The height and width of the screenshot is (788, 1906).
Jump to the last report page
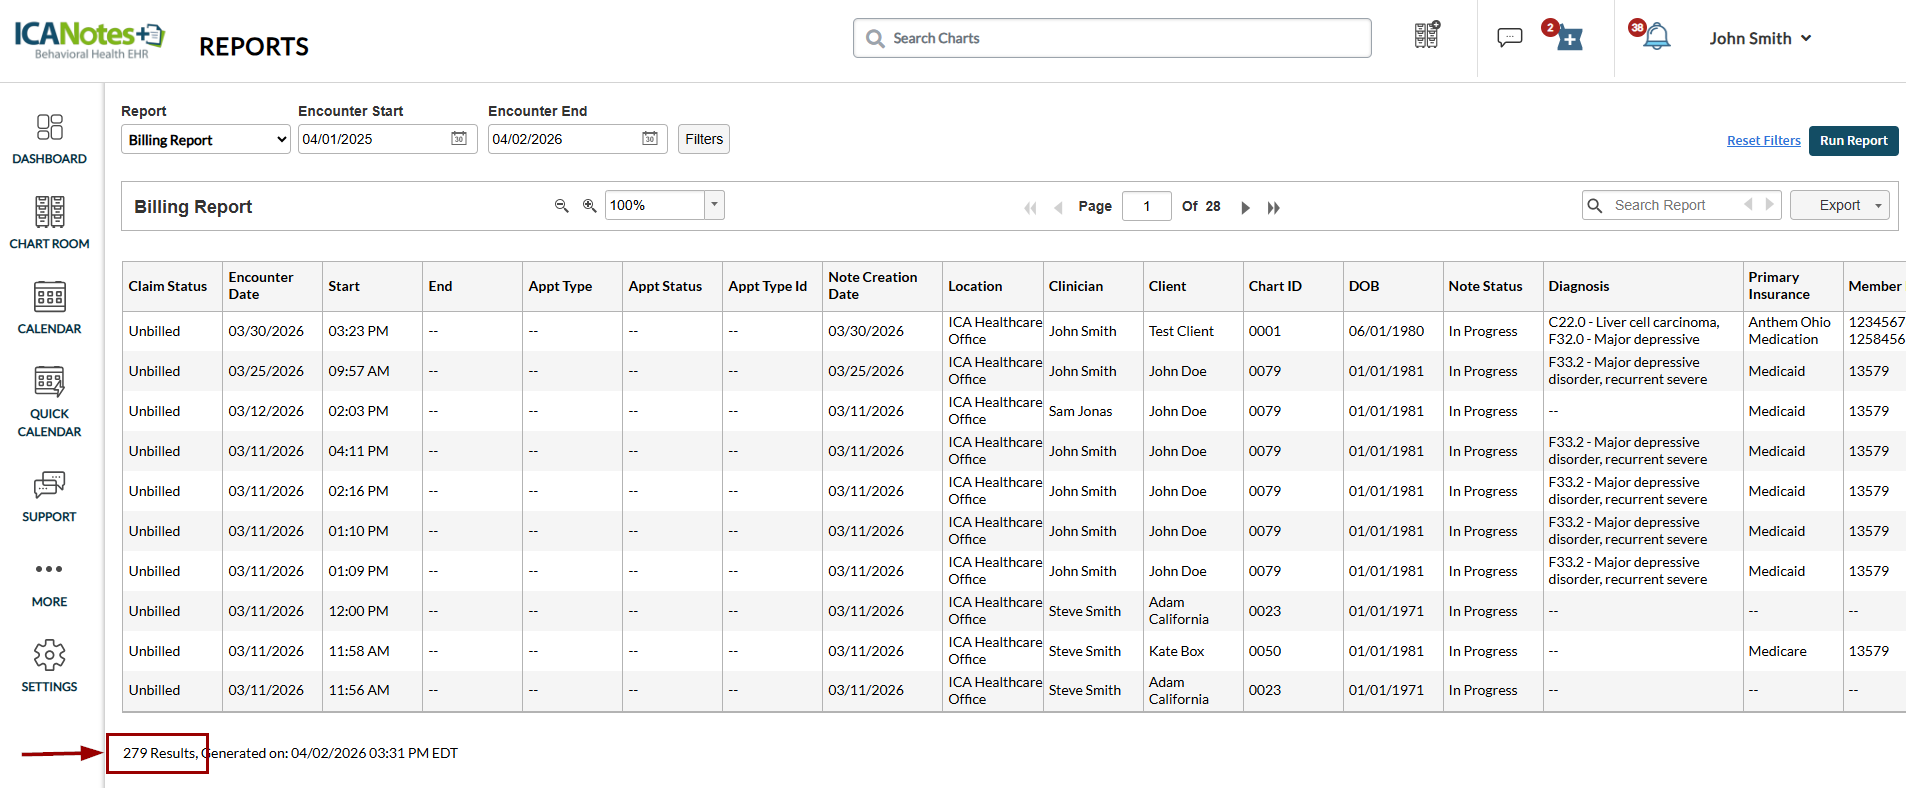coord(1273,208)
